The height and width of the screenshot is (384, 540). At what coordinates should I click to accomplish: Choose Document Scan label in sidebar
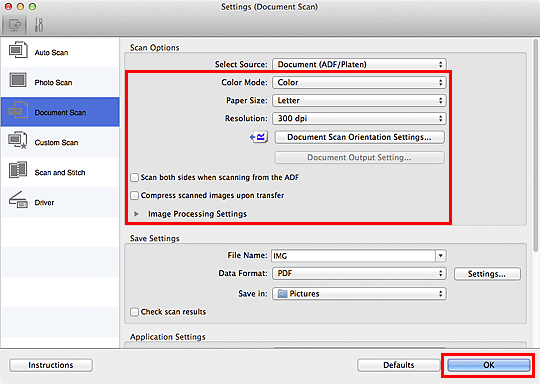click(60, 113)
